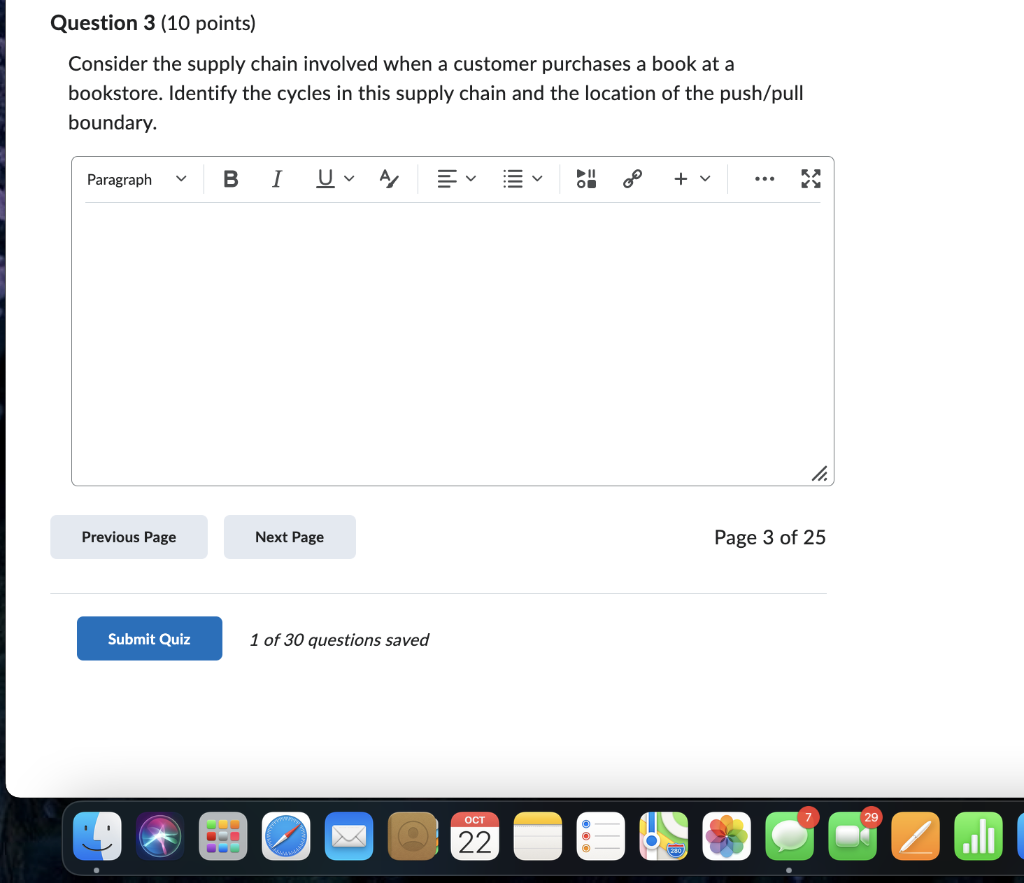The image size is (1024, 883).
Task: Open Finder from the Dock
Action: [97, 837]
